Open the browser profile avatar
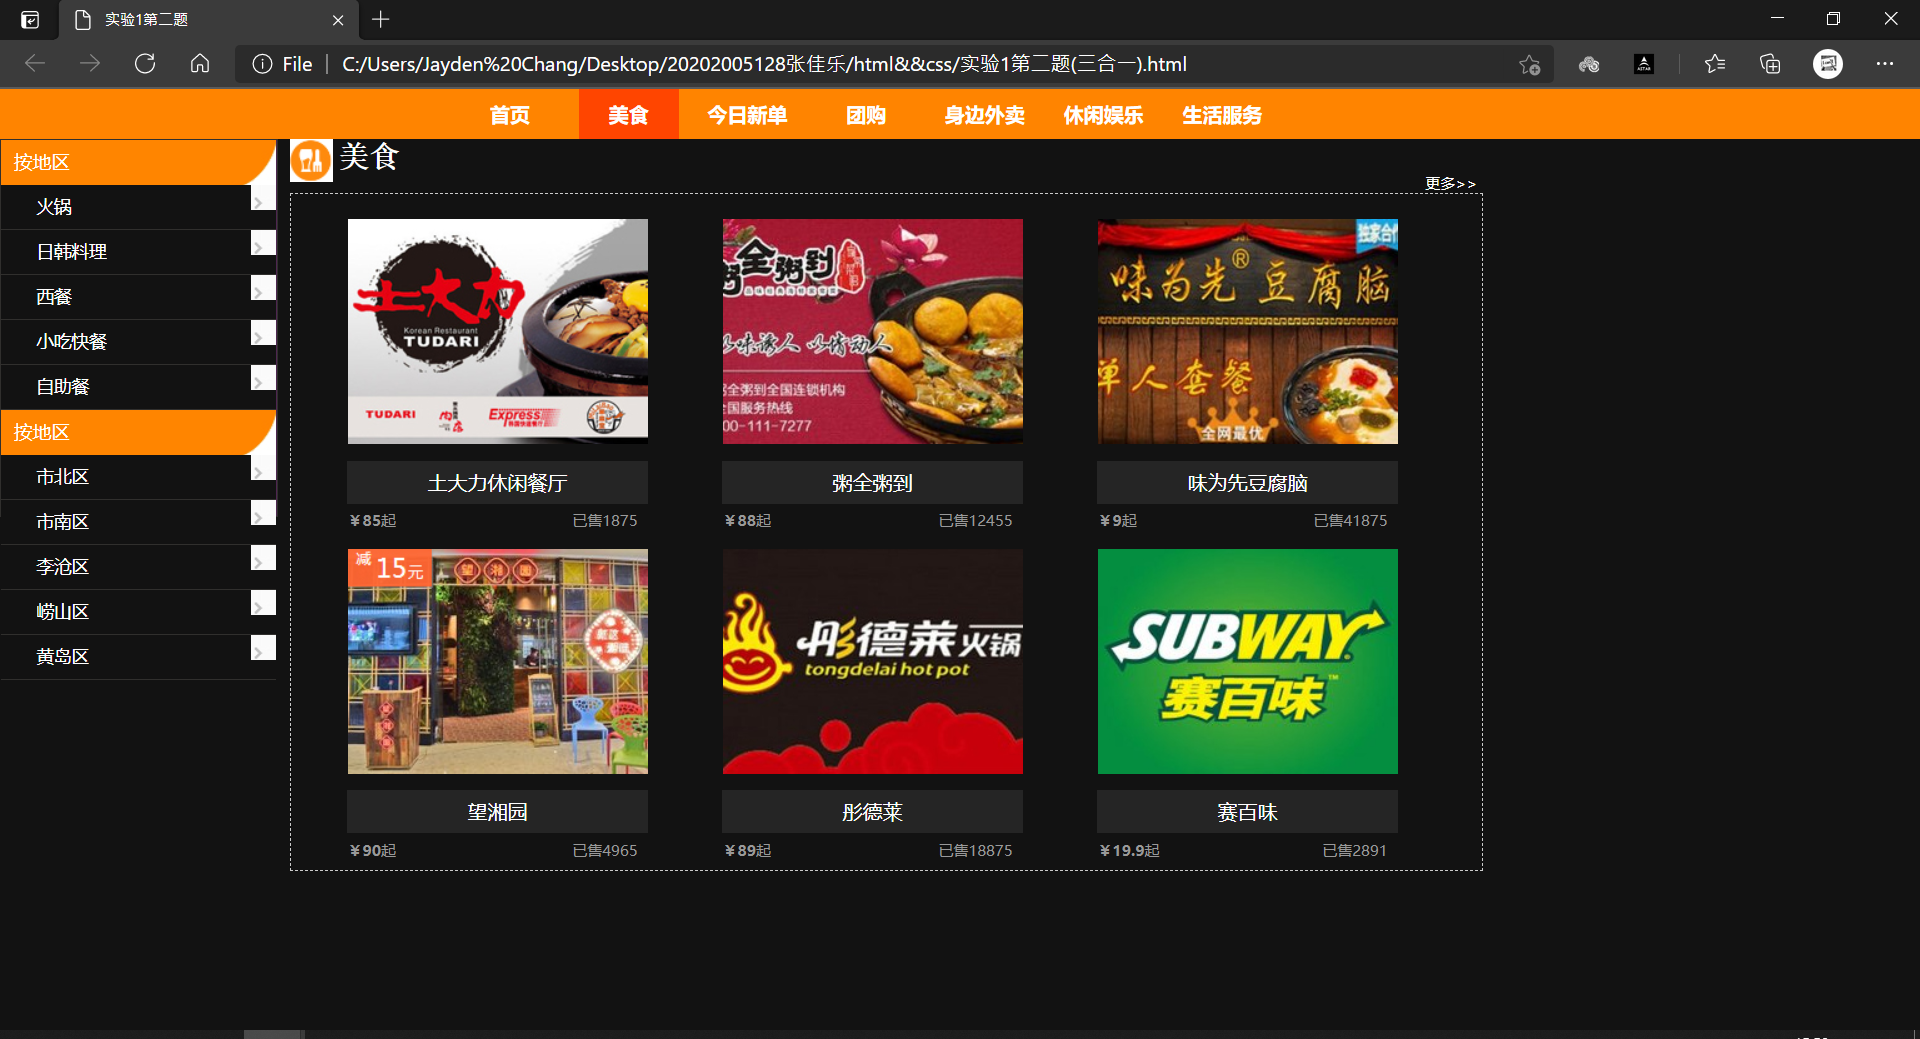The width and height of the screenshot is (1920, 1039). coord(1828,64)
